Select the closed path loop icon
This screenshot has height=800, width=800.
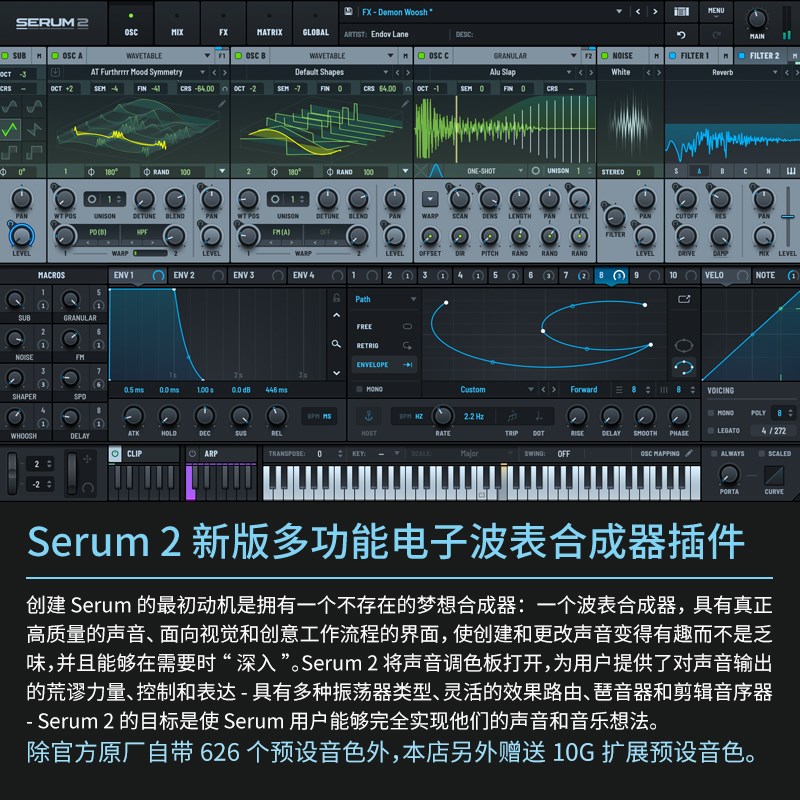[x=683, y=345]
